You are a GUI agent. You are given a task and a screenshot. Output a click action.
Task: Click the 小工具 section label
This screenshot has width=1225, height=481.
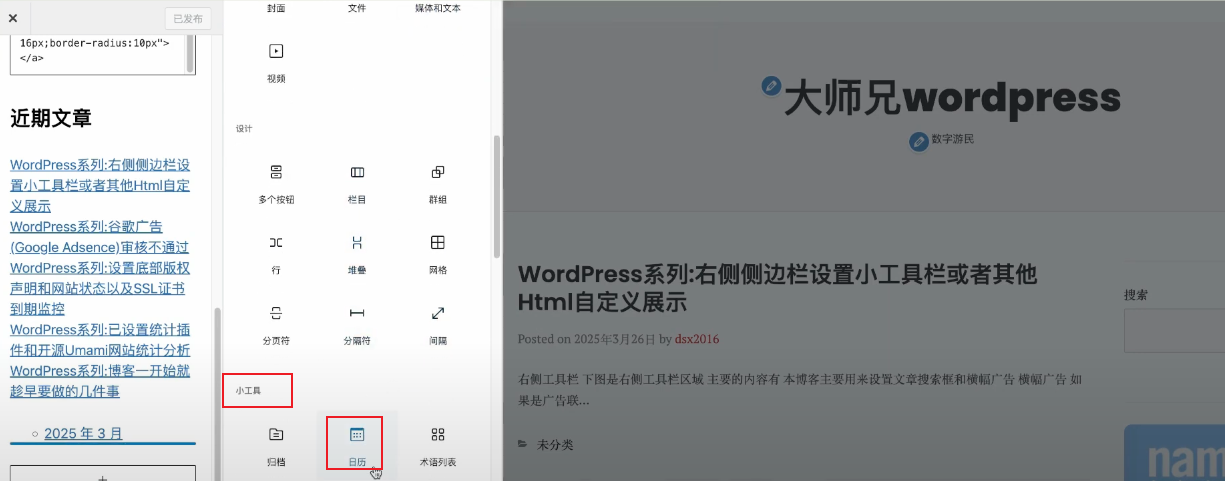coord(248,390)
